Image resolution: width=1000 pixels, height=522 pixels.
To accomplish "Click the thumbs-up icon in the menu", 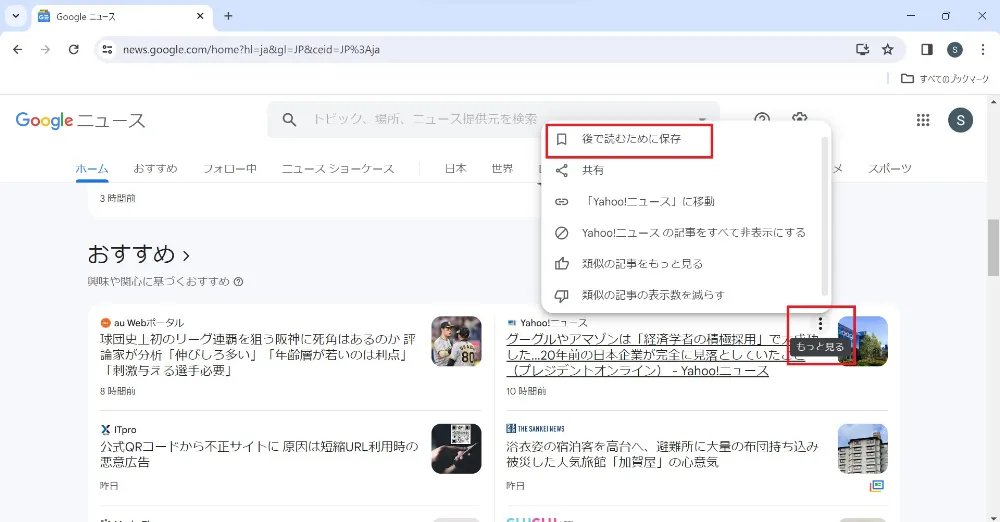I will point(561,264).
